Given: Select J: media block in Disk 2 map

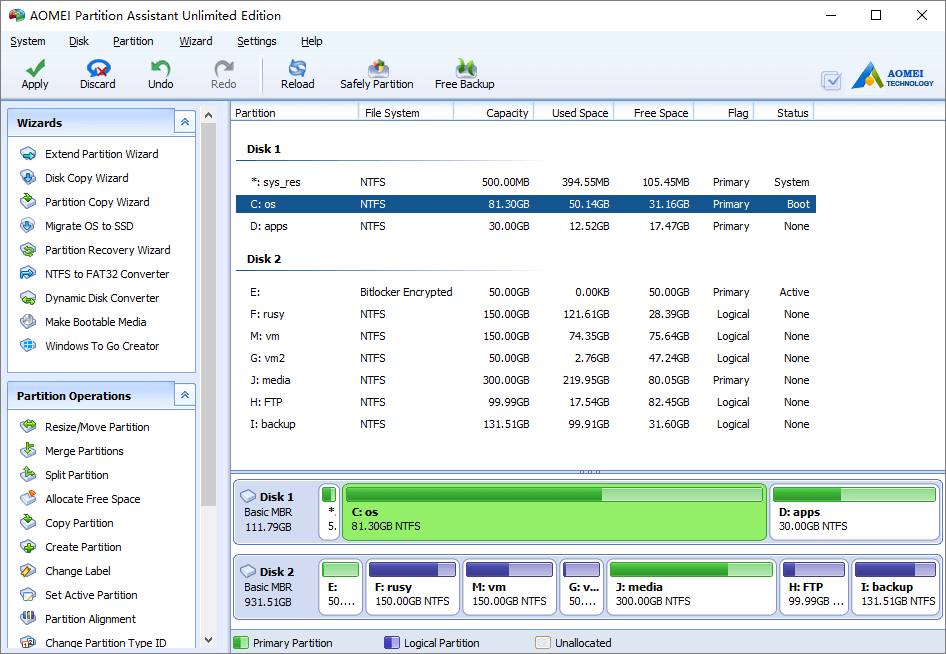Looking at the screenshot, I should click(x=691, y=587).
